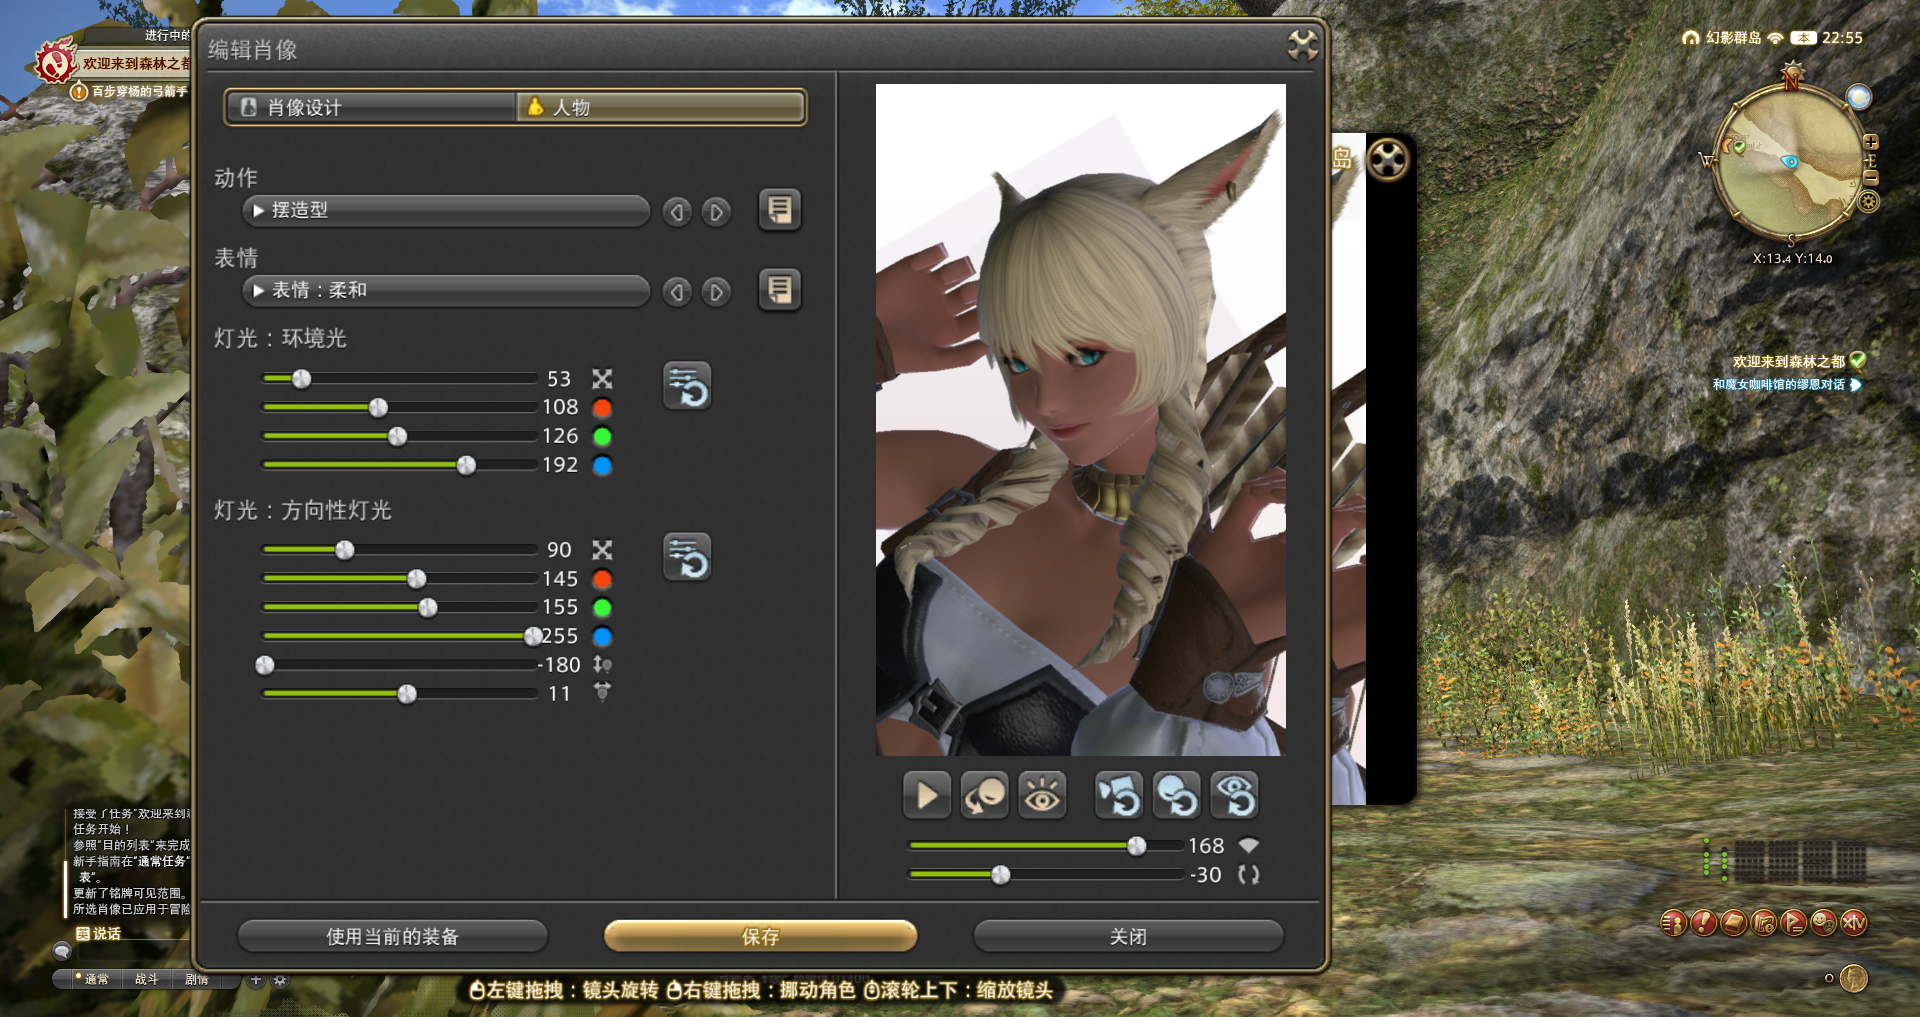This screenshot has height=1017, width=1920.
Task: Click ambient light green slider valued 126
Action: point(400,436)
